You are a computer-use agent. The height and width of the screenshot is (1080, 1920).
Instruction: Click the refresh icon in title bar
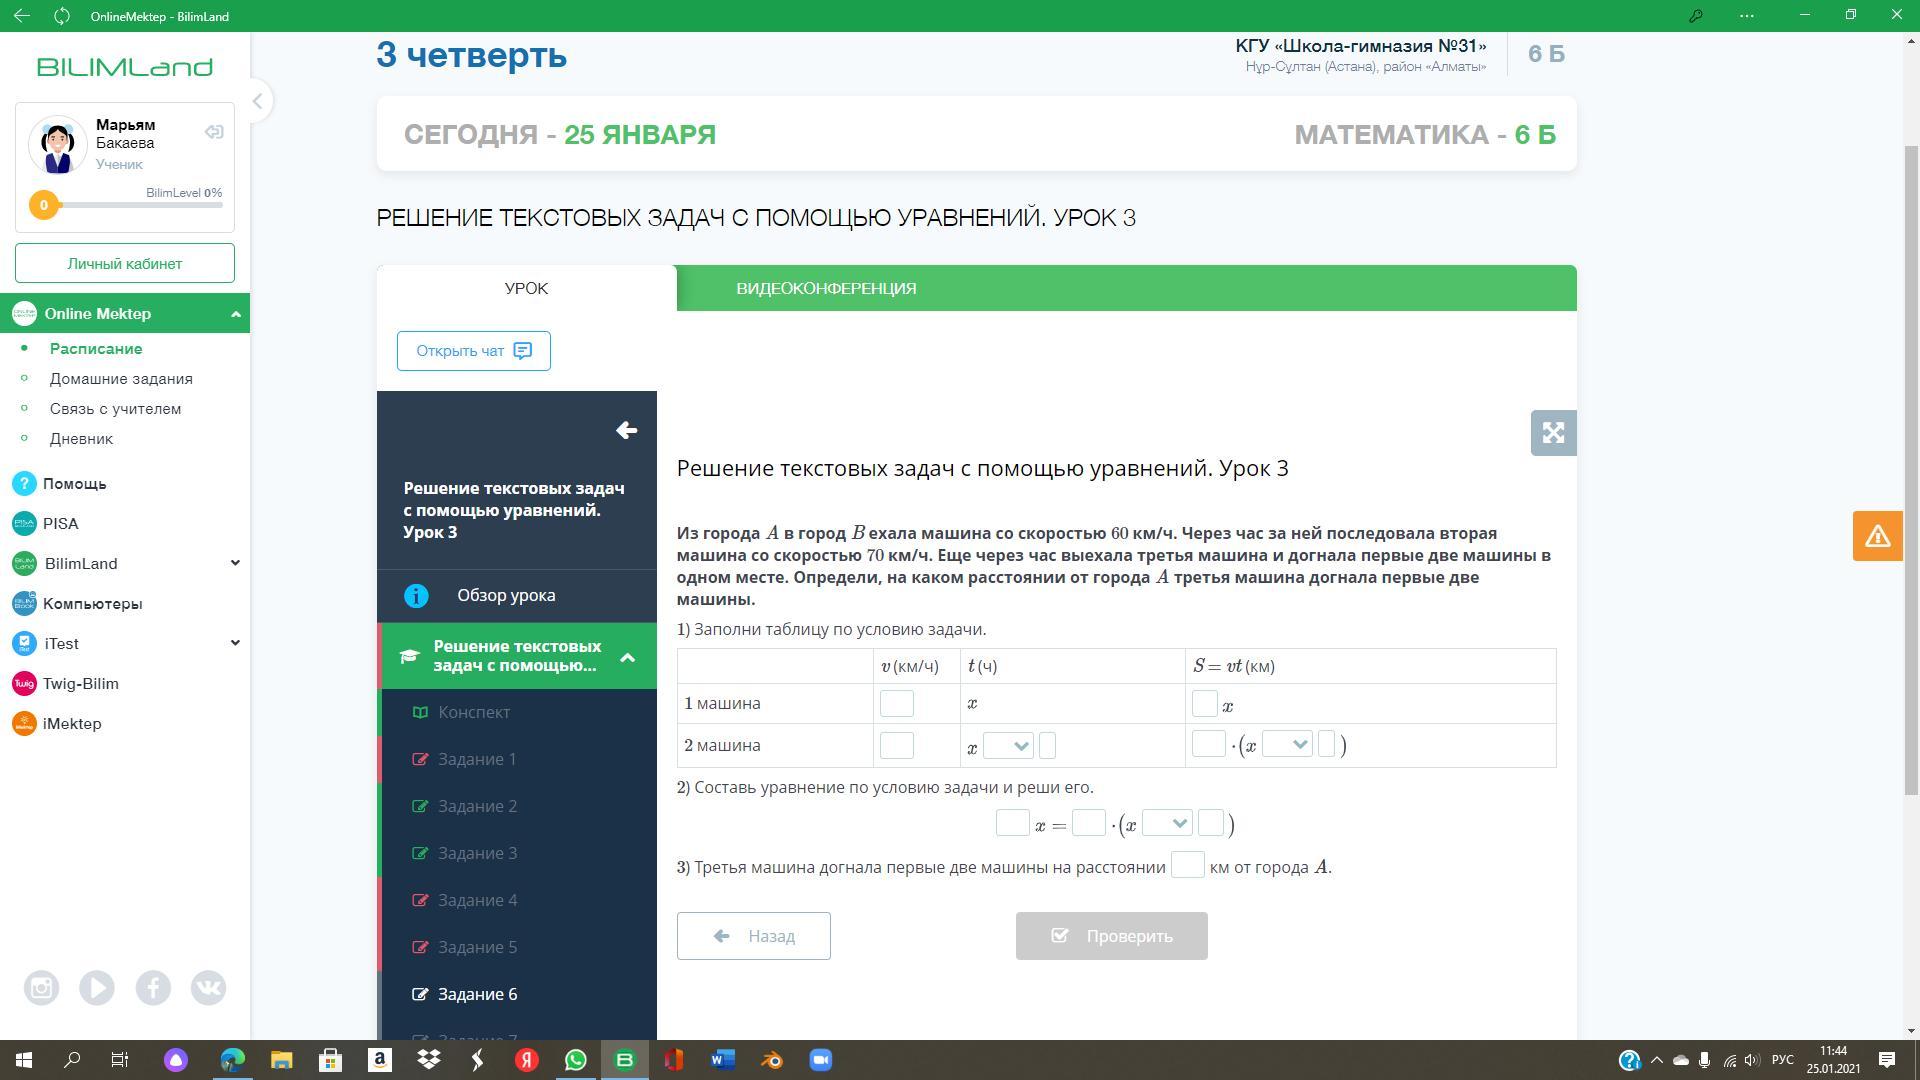click(x=62, y=16)
